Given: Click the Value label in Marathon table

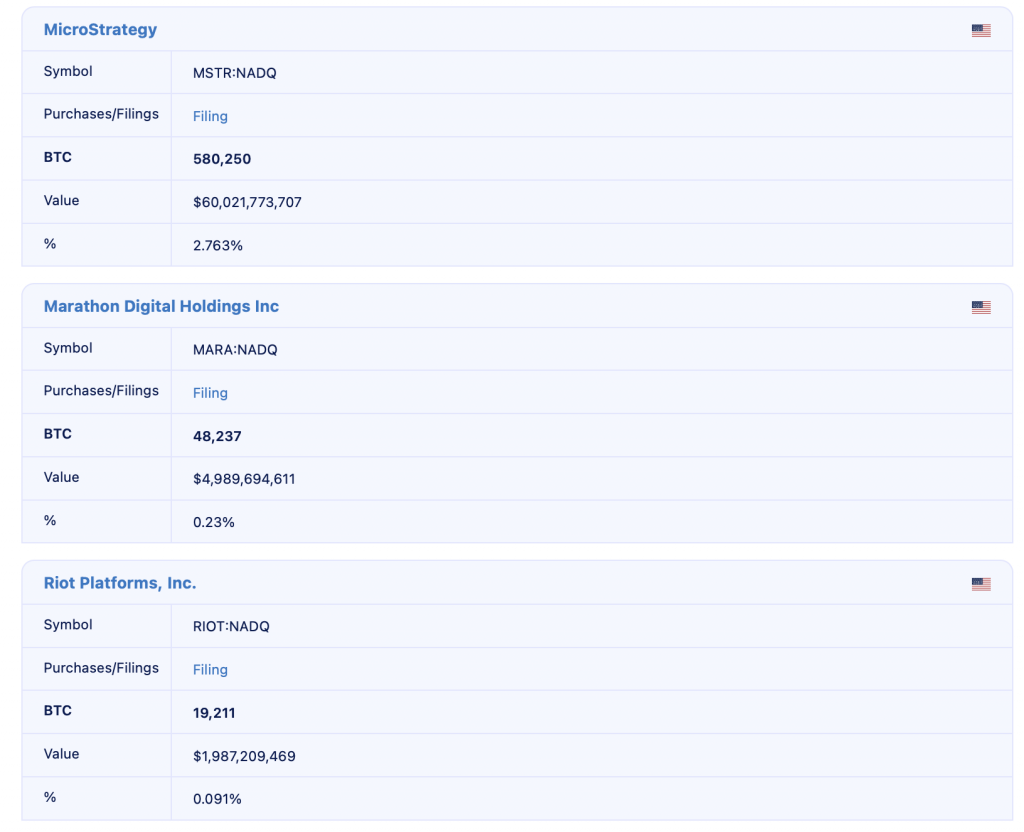Looking at the screenshot, I should point(61,477).
